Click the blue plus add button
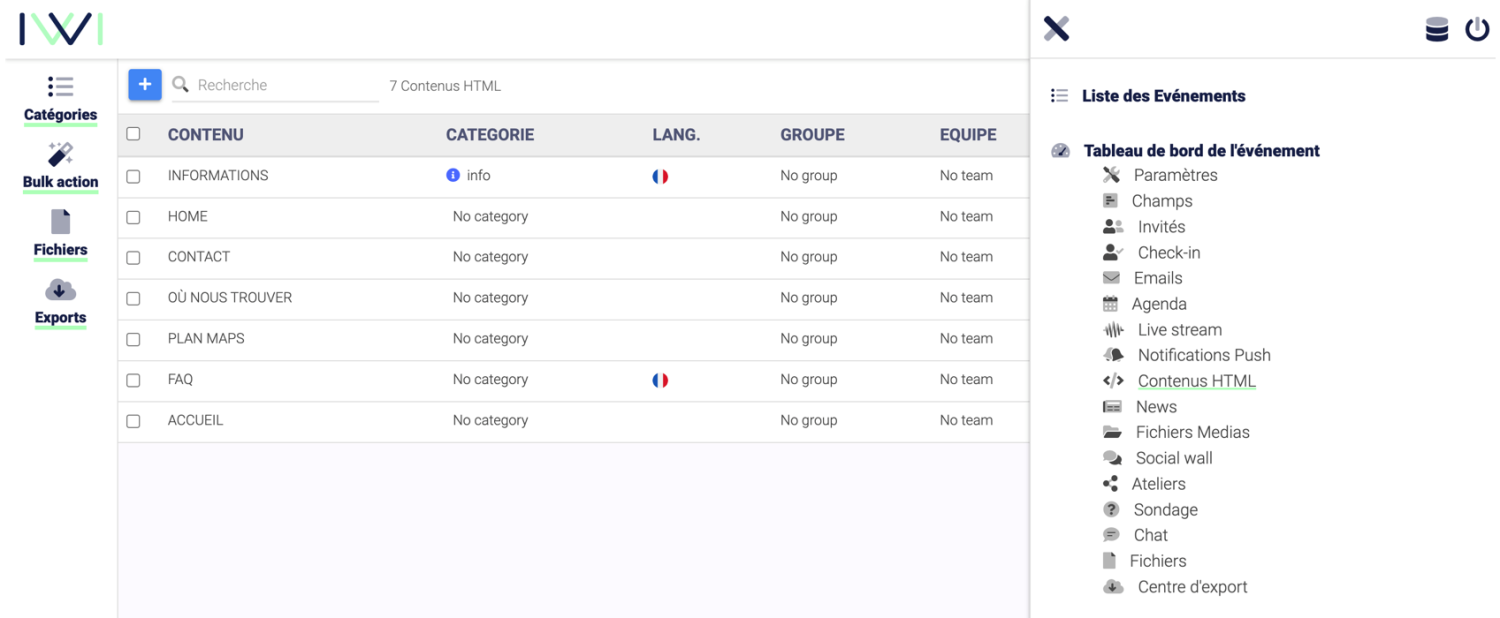The width and height of the screenshot is (1500, 618). [x=145, y=85]
